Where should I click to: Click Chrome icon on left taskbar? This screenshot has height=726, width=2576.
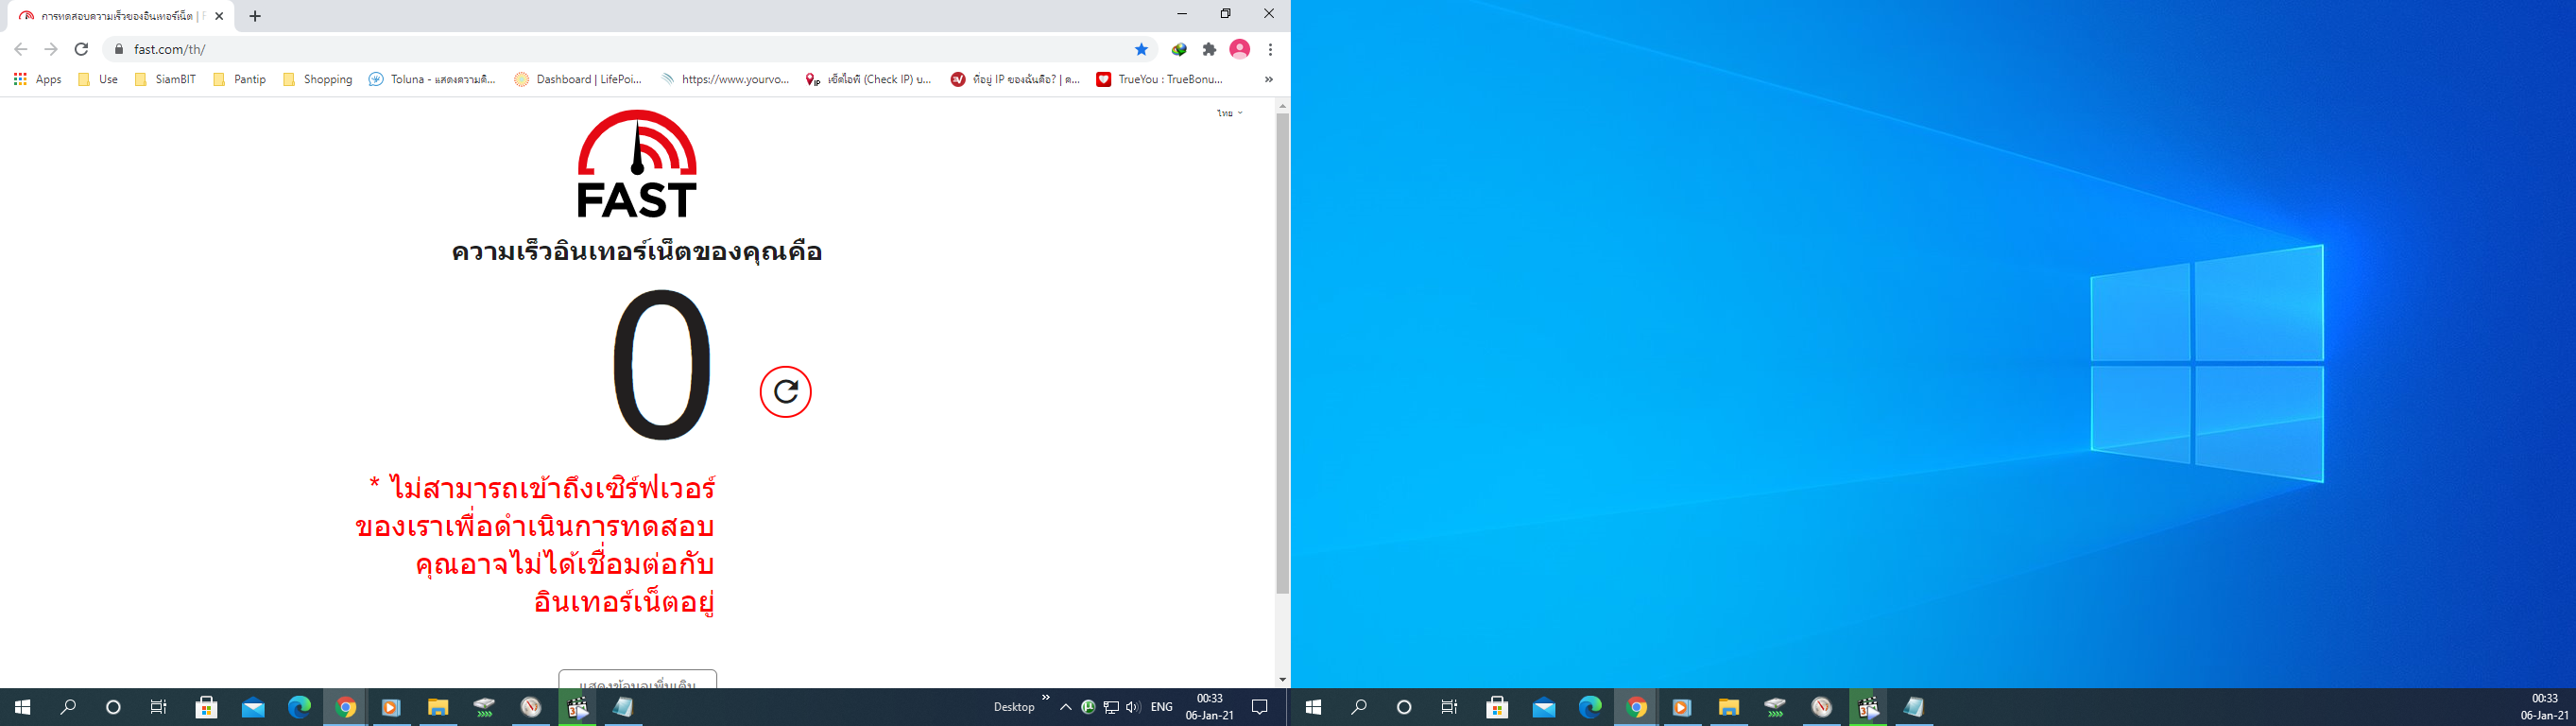346,707
